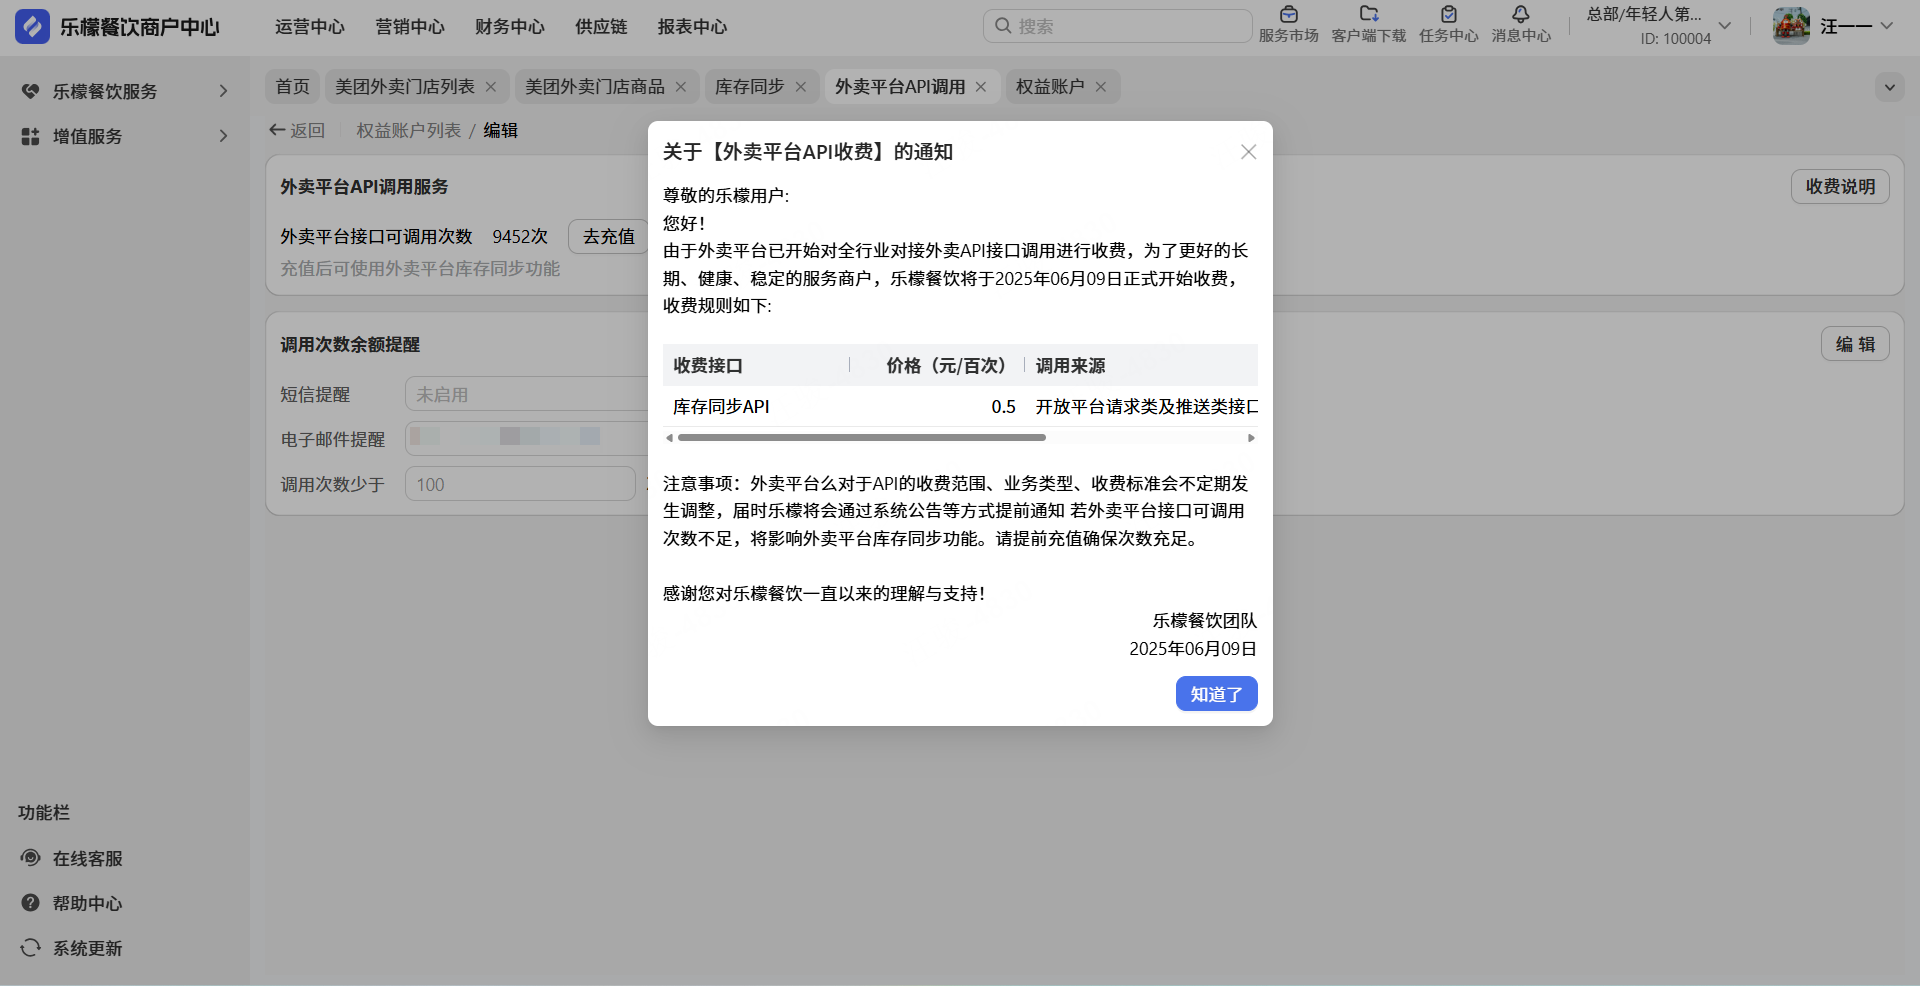Close the API fee notice dialog
The image size is (1920, 986).
(x=1248, y=152)
